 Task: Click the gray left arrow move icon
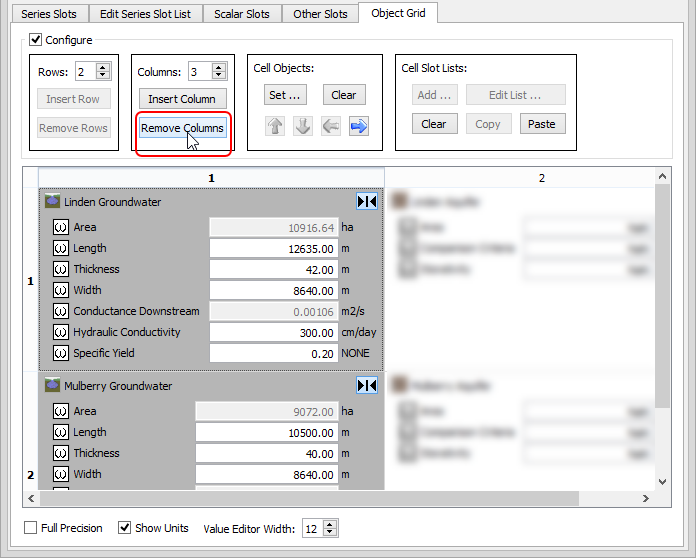(x=330, y=126)
